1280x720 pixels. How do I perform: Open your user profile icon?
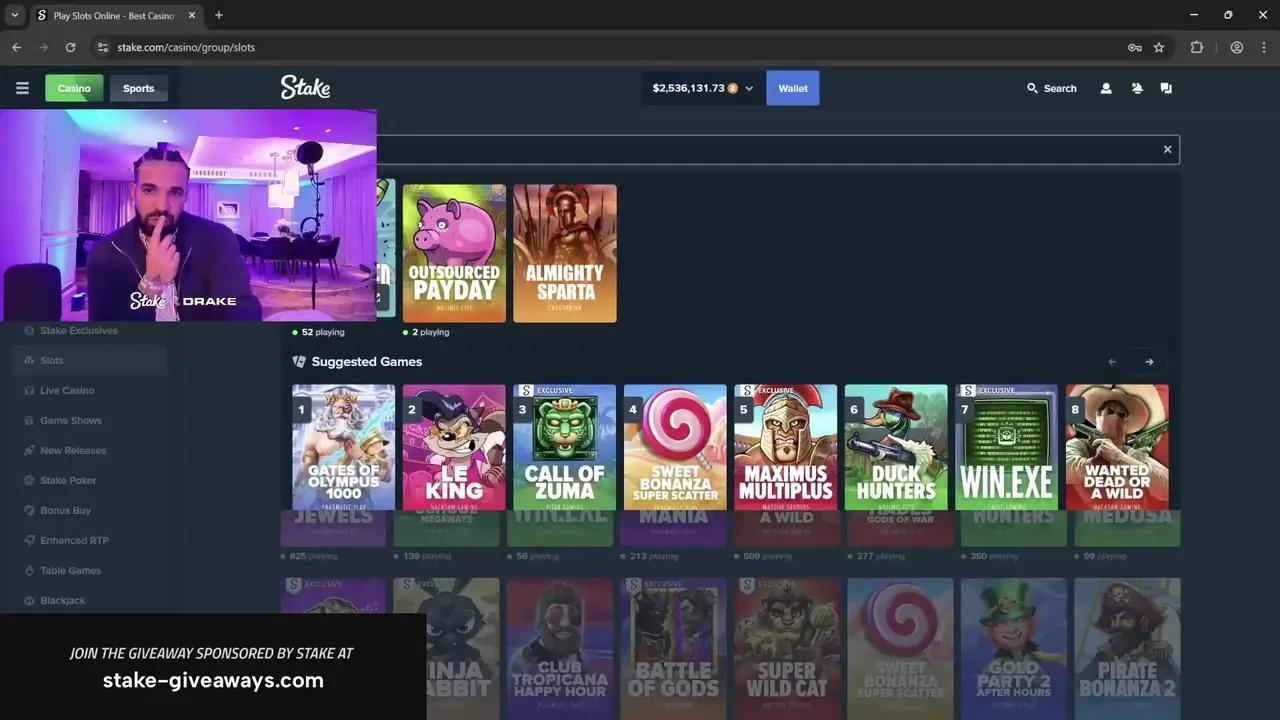point(1106,88)
